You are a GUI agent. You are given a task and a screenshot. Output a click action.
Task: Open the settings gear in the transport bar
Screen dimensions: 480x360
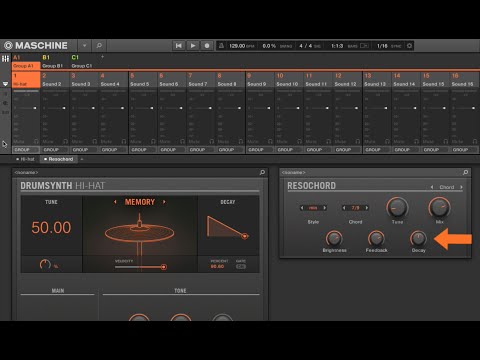(409, 46)
